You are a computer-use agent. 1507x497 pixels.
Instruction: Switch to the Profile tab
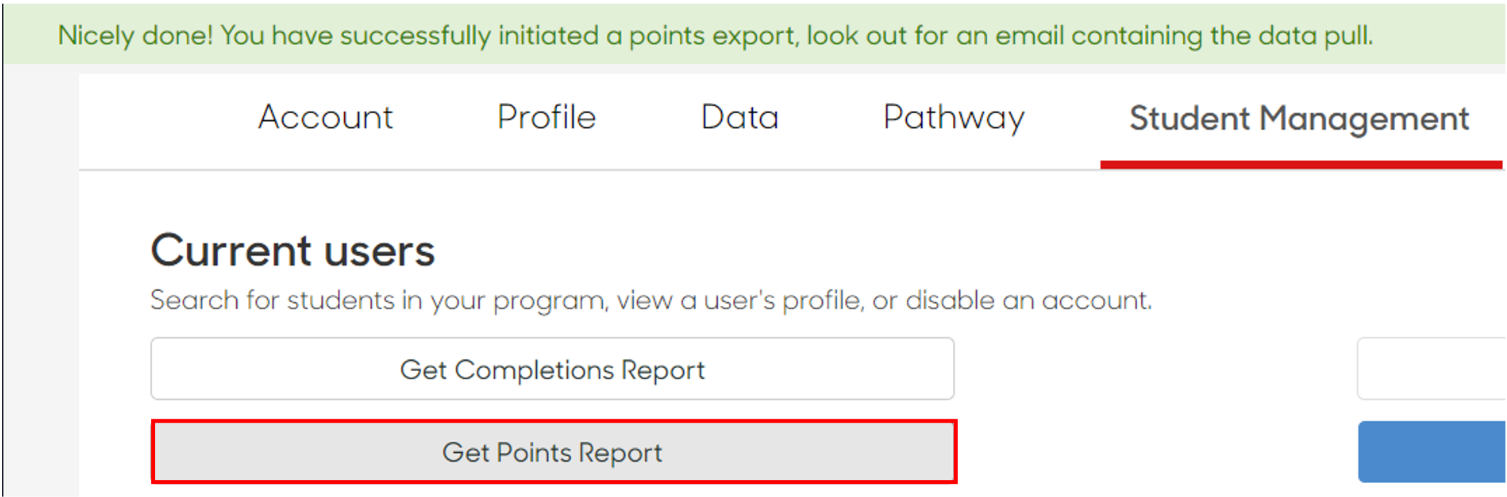(546, 118)
